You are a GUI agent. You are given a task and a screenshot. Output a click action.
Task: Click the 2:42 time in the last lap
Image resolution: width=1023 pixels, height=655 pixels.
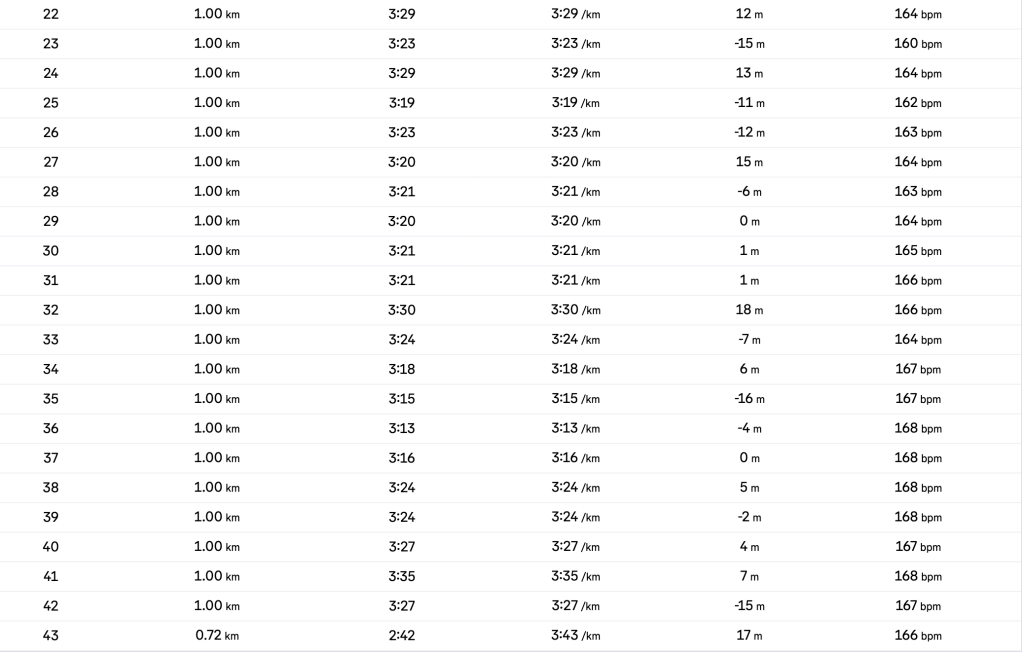tap(401, 636)
